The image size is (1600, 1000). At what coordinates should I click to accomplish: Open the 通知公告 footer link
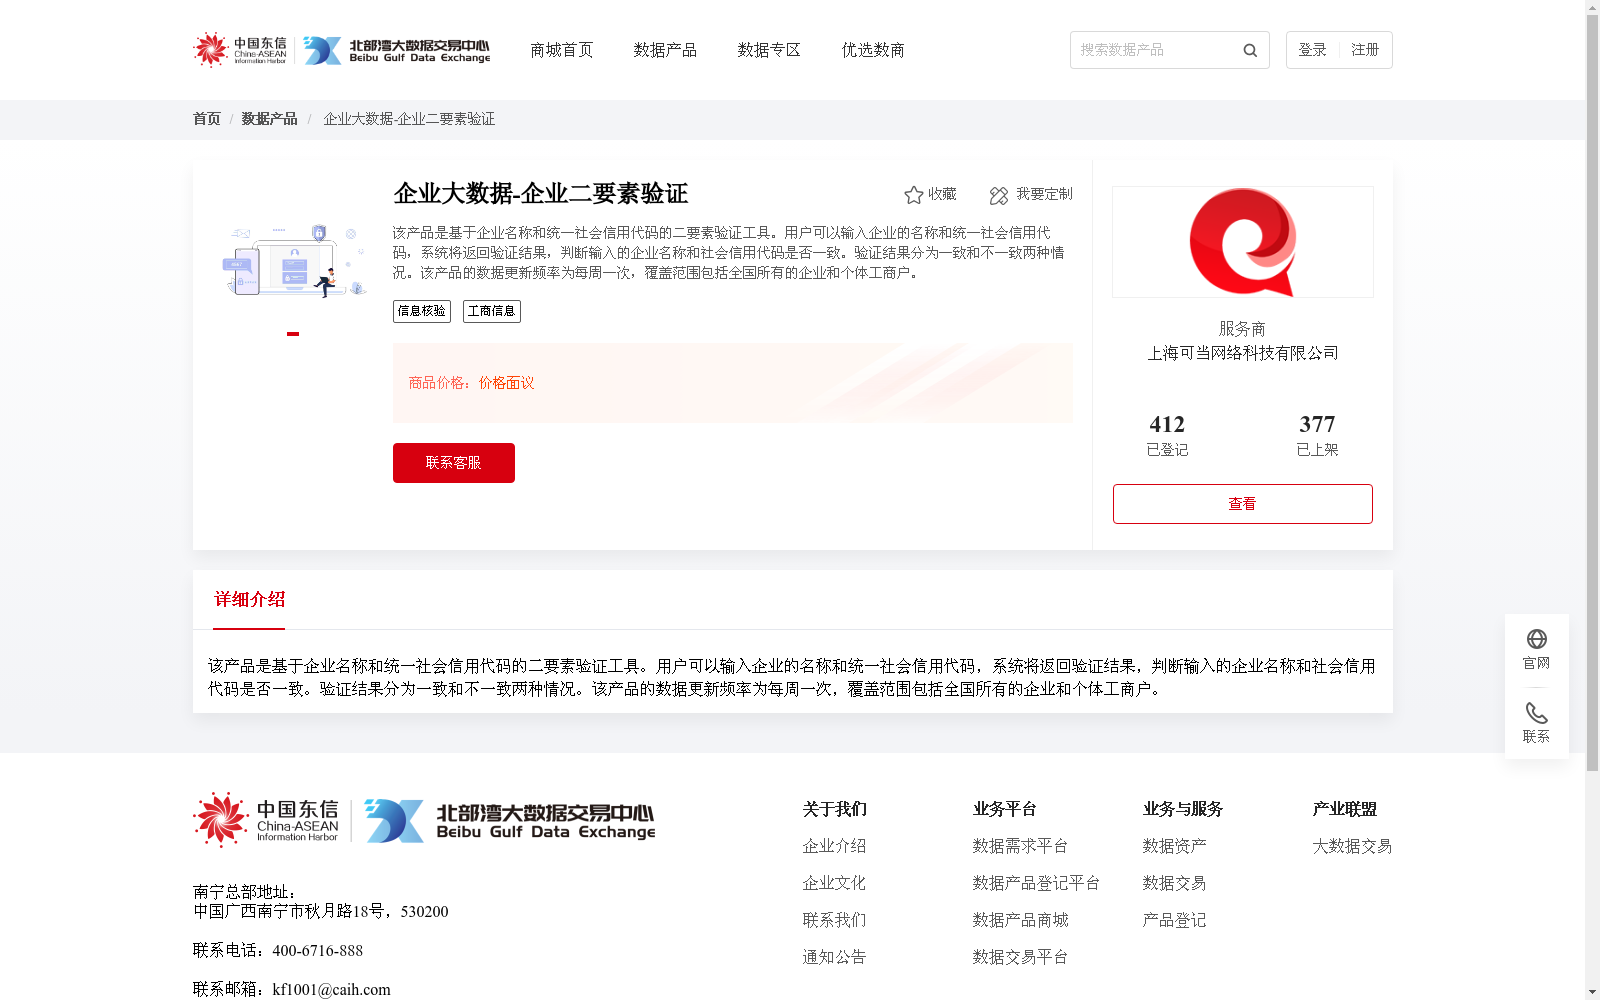pos(834,957)
